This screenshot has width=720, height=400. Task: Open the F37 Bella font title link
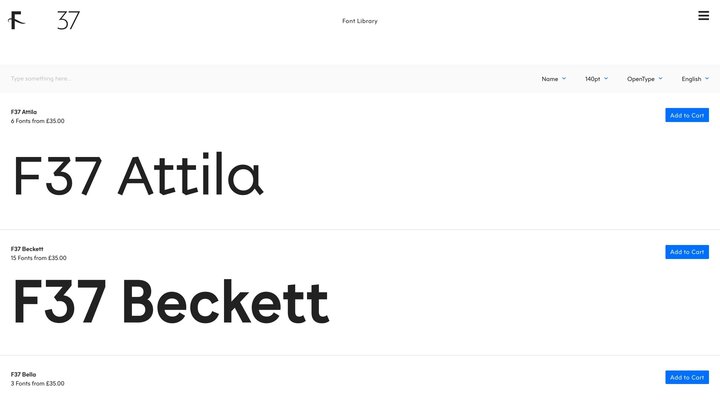click(x=24, y=374)
